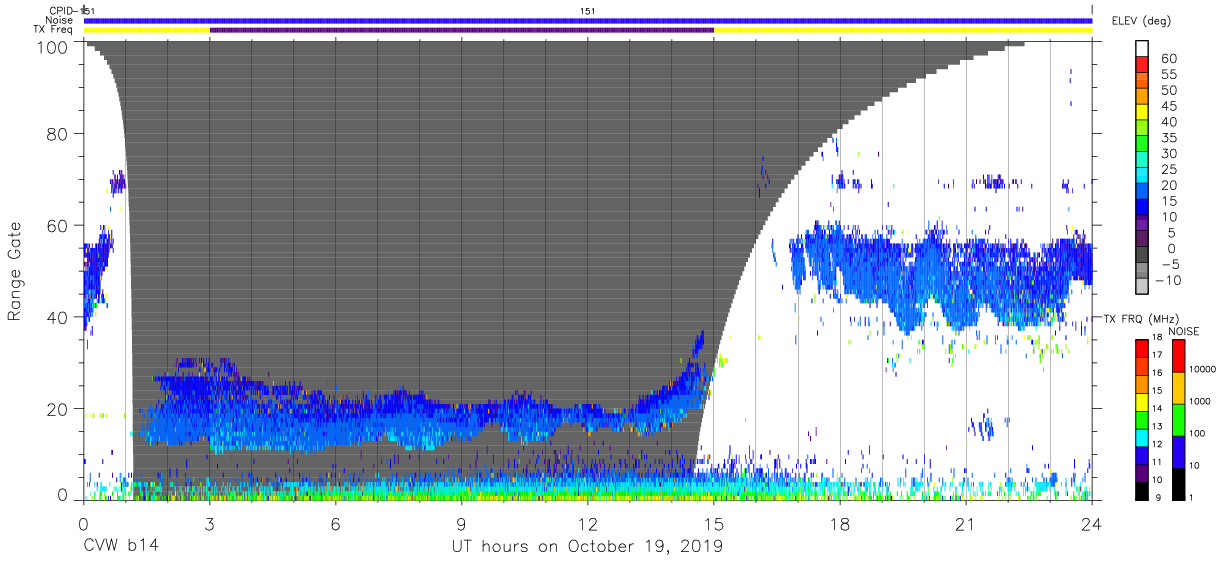1228x567 pixels.
Task: Click the Noise row label
Action: tap(61, 20)
